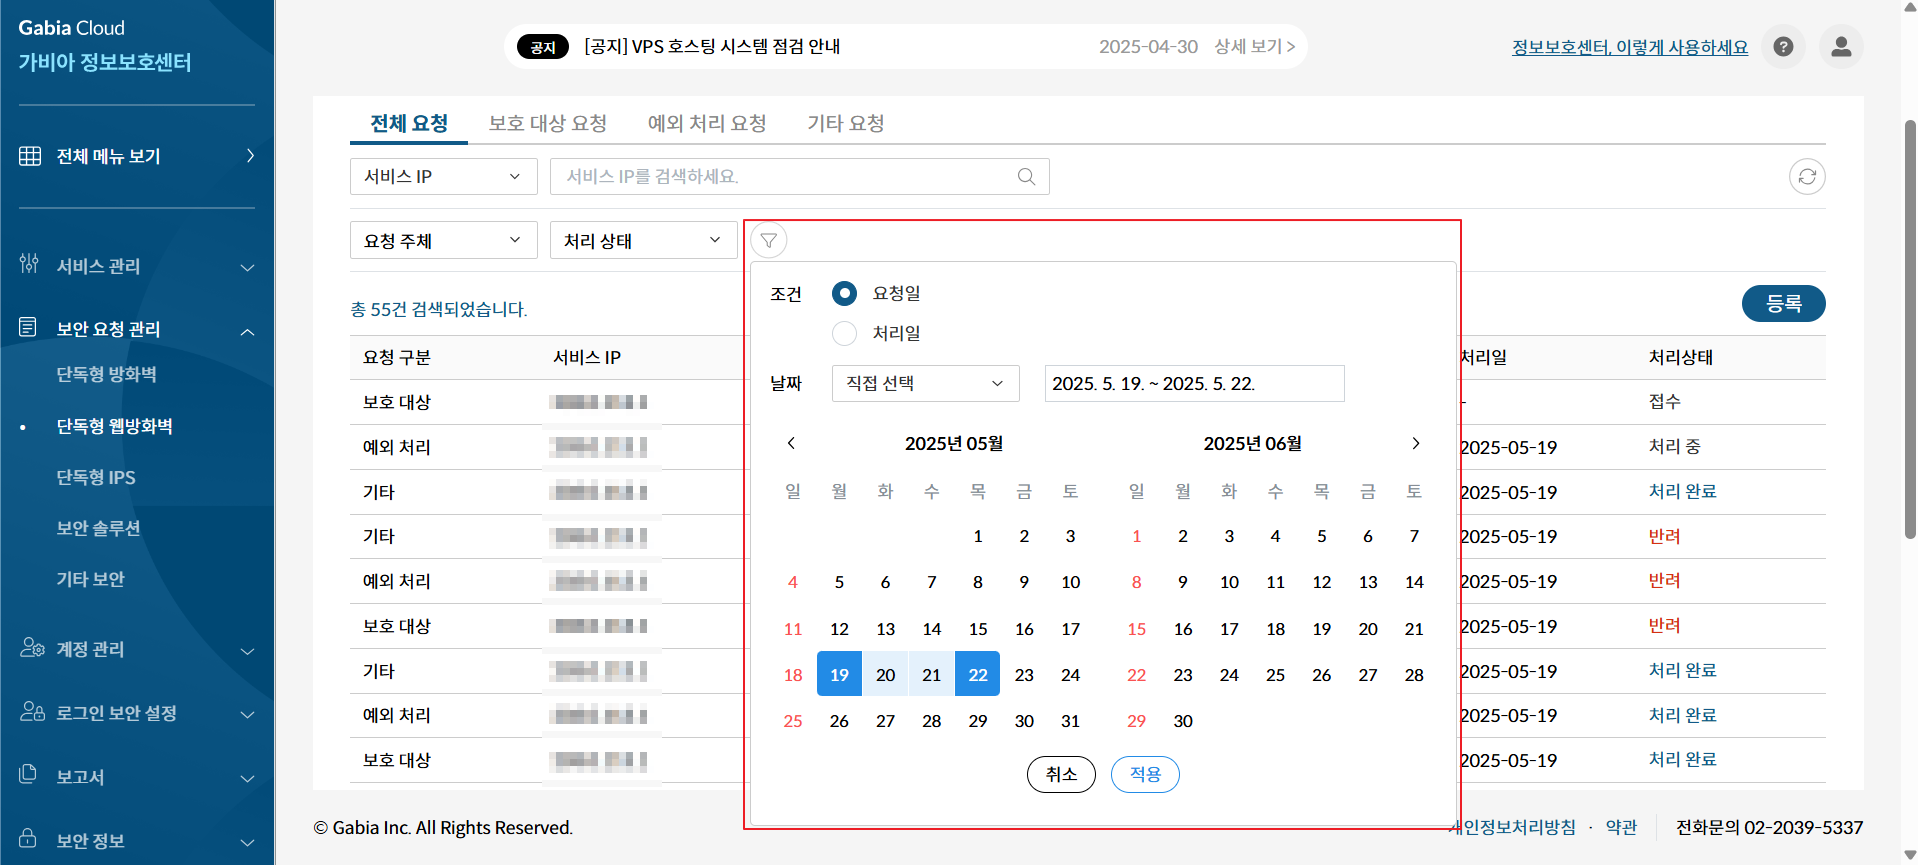Open the 처리 상태 dropdown
The image size is (1918, 865).
coord(643,241)
